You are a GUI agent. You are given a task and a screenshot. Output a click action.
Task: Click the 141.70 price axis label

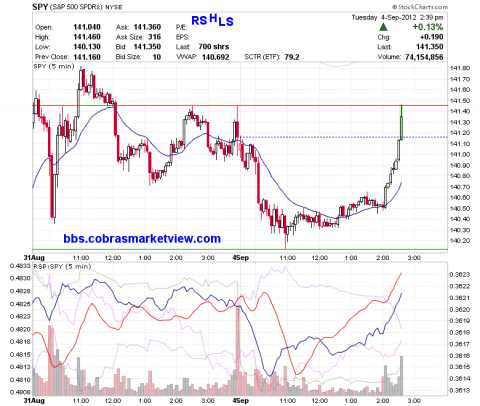(460, 79)
